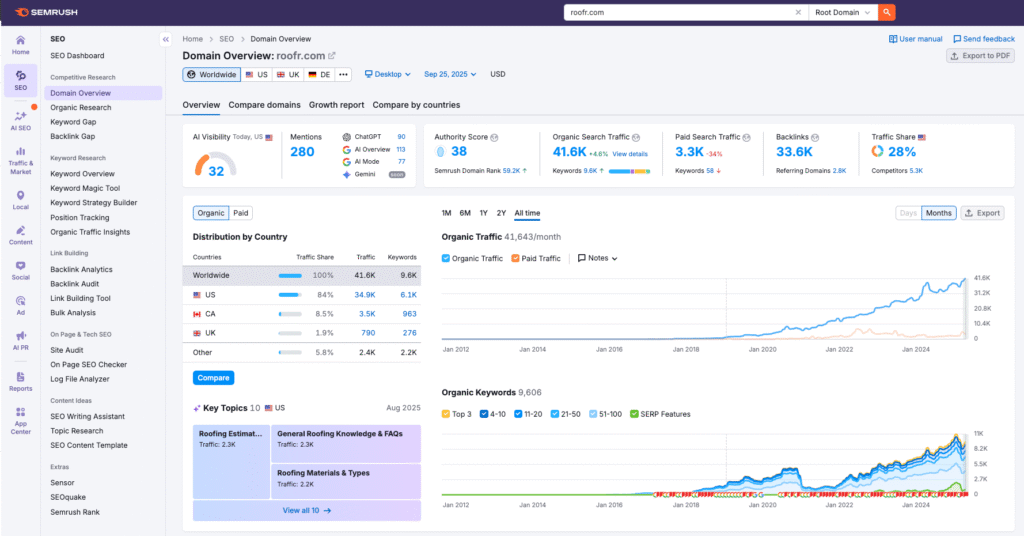The image size is (1024, 536).
Task: Toggle the Paid Traffic checkbox
Action: pos(515,258)
